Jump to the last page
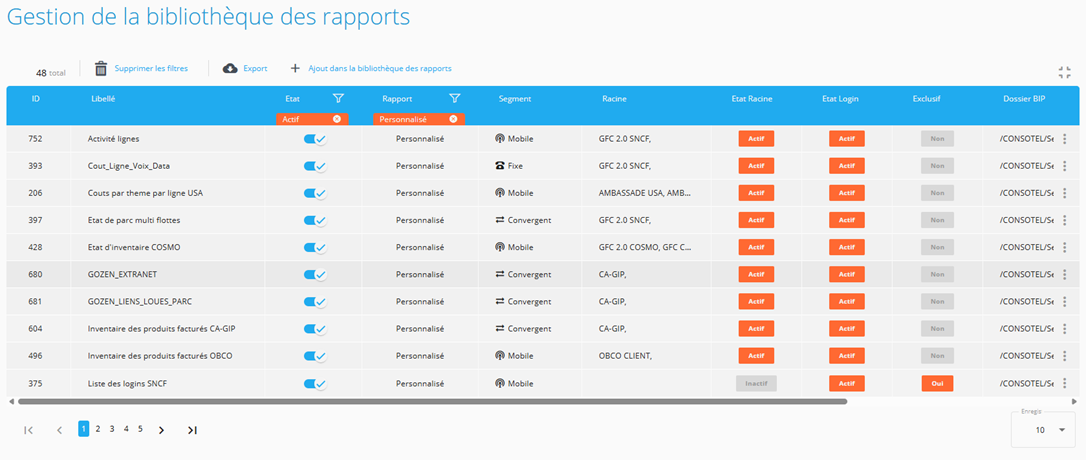Screen dimensions: 1086x460 [x=192, y=430]
